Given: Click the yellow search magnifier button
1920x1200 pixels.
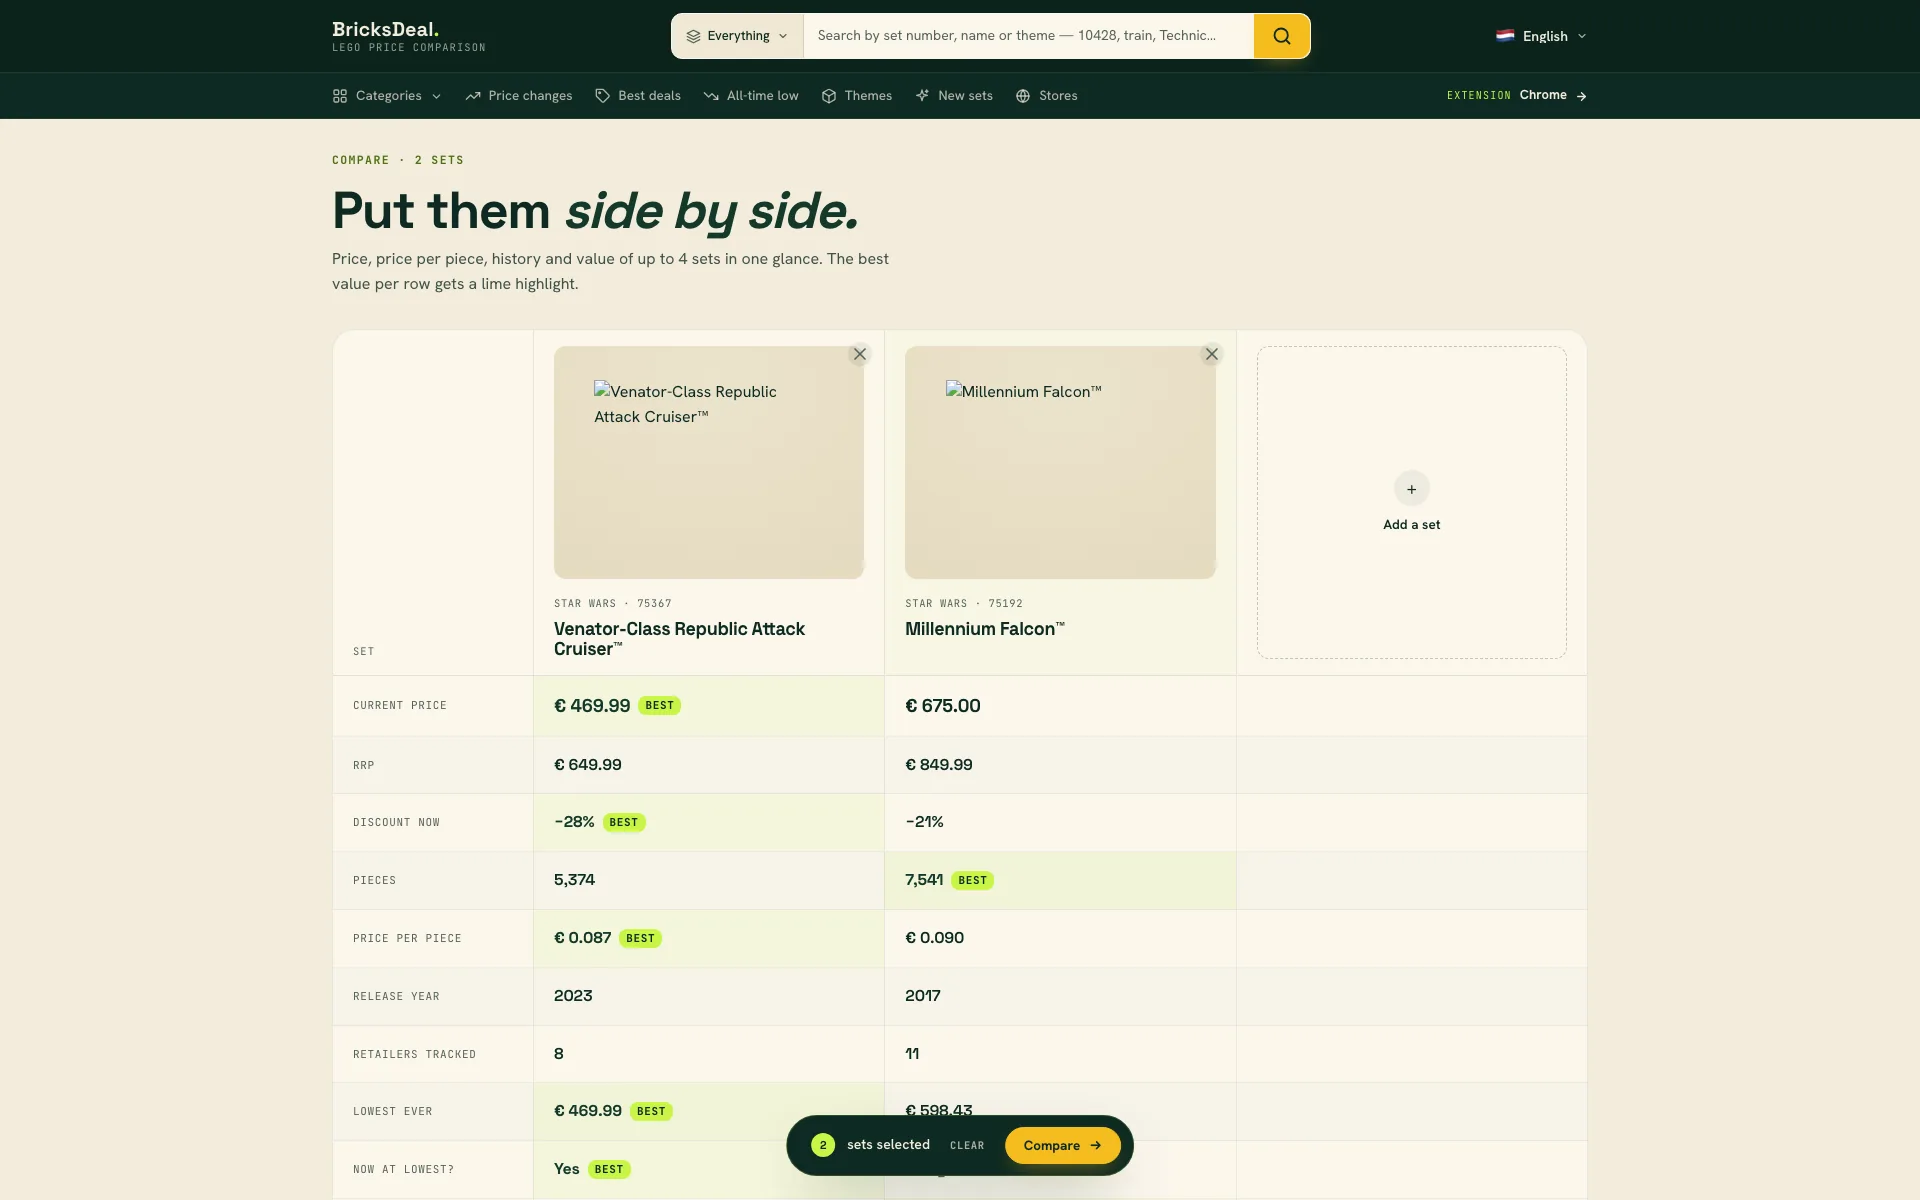Looking at the screenshot, I should 1281,36.
